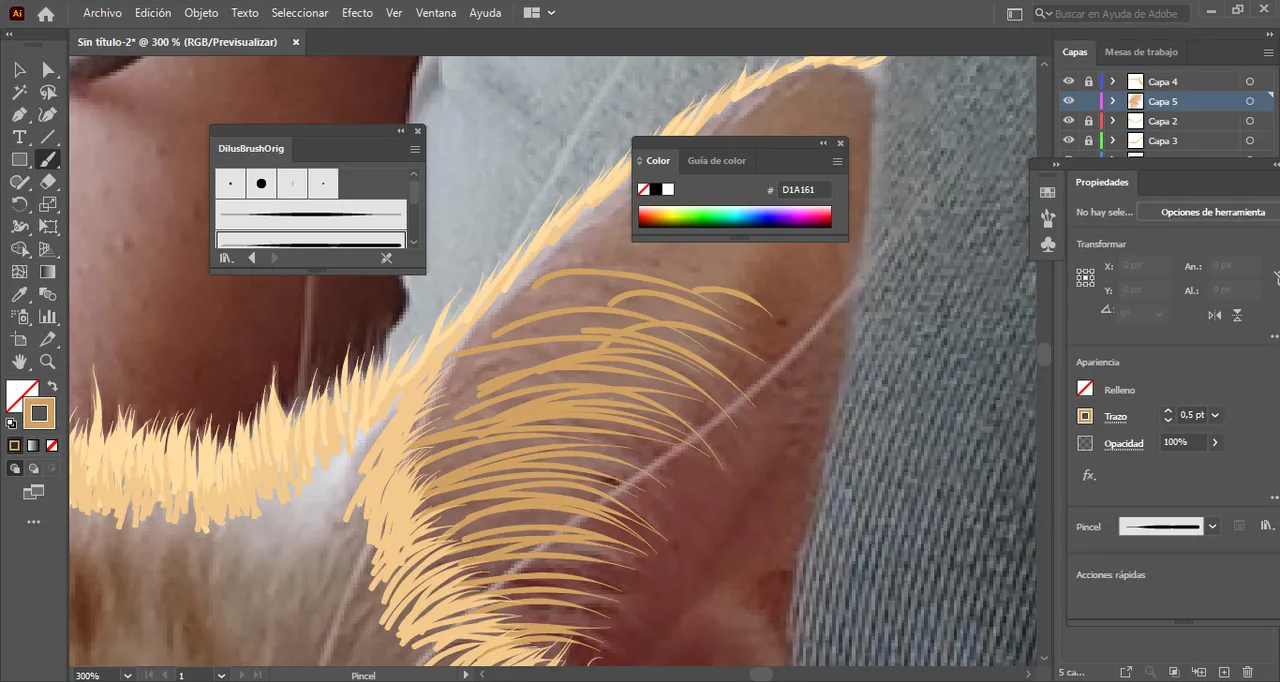Click the color spectrum bar
This screenshot has height=682, width=1280.
[734, 217]
